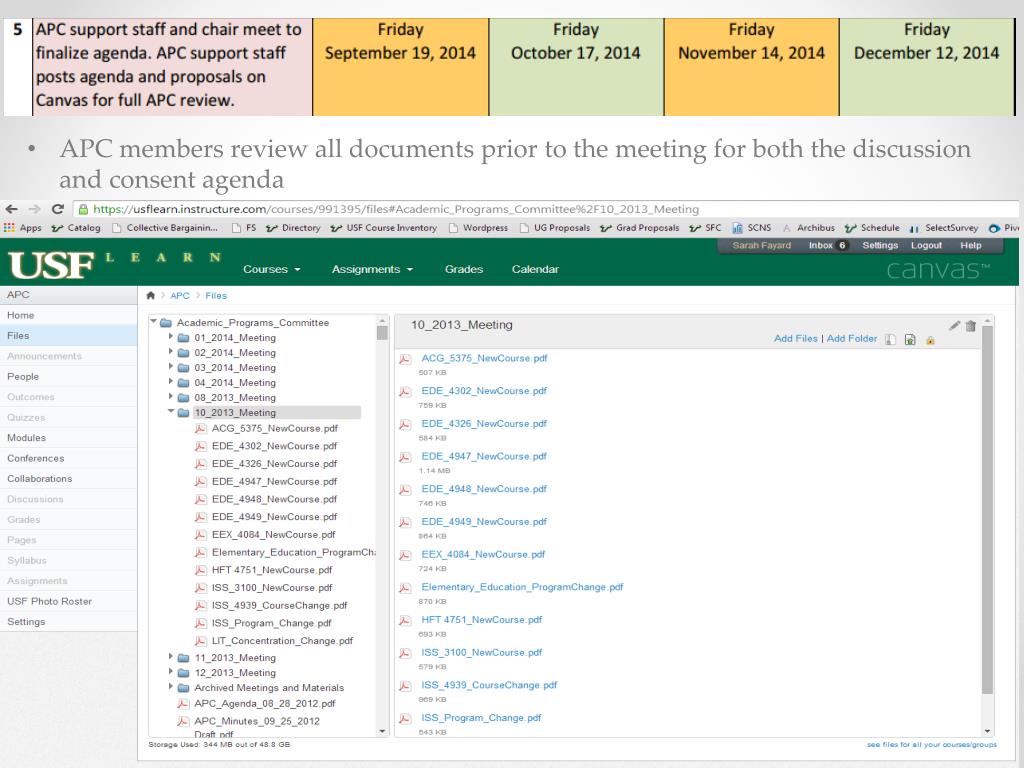Click the browser forward arrow

click(x=35, y=209)
